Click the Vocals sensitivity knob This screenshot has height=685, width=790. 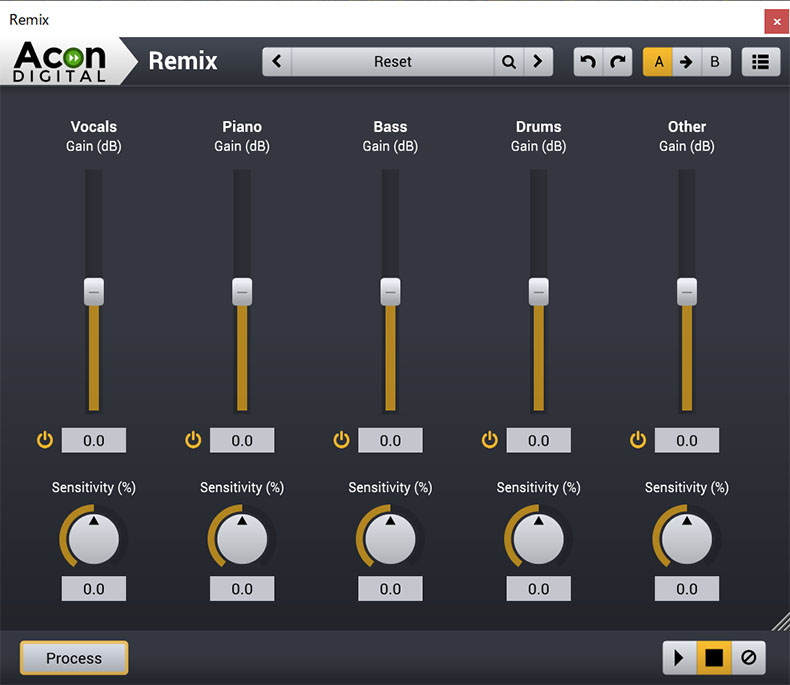(x=94, y=538)
